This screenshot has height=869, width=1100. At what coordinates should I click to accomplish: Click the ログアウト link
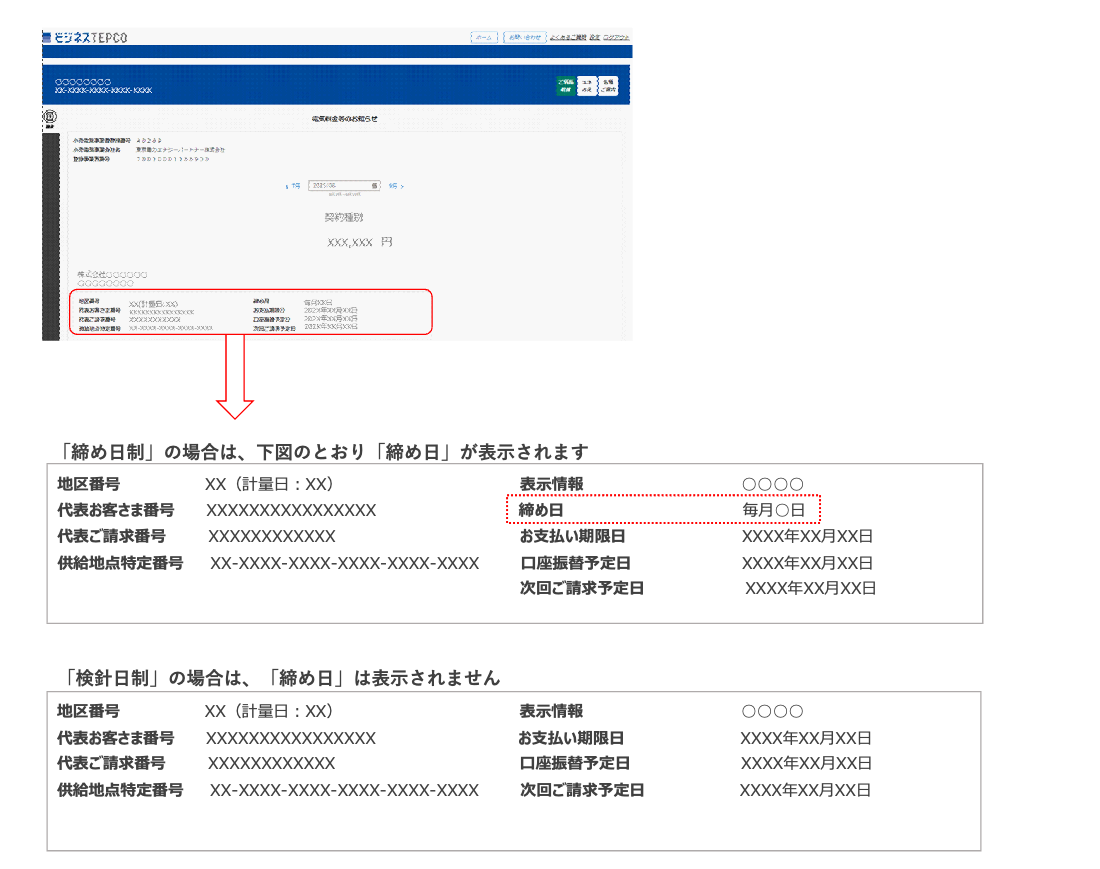point(617,37)
